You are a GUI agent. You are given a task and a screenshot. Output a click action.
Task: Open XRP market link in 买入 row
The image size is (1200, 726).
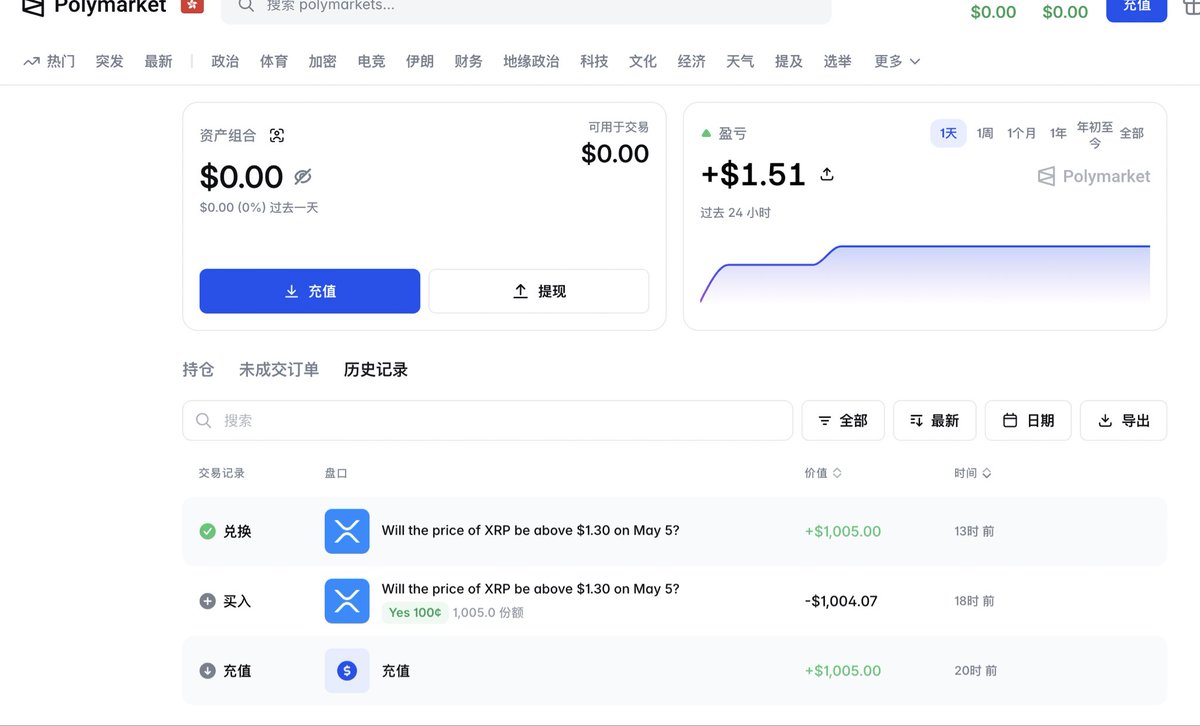point(530,589)
